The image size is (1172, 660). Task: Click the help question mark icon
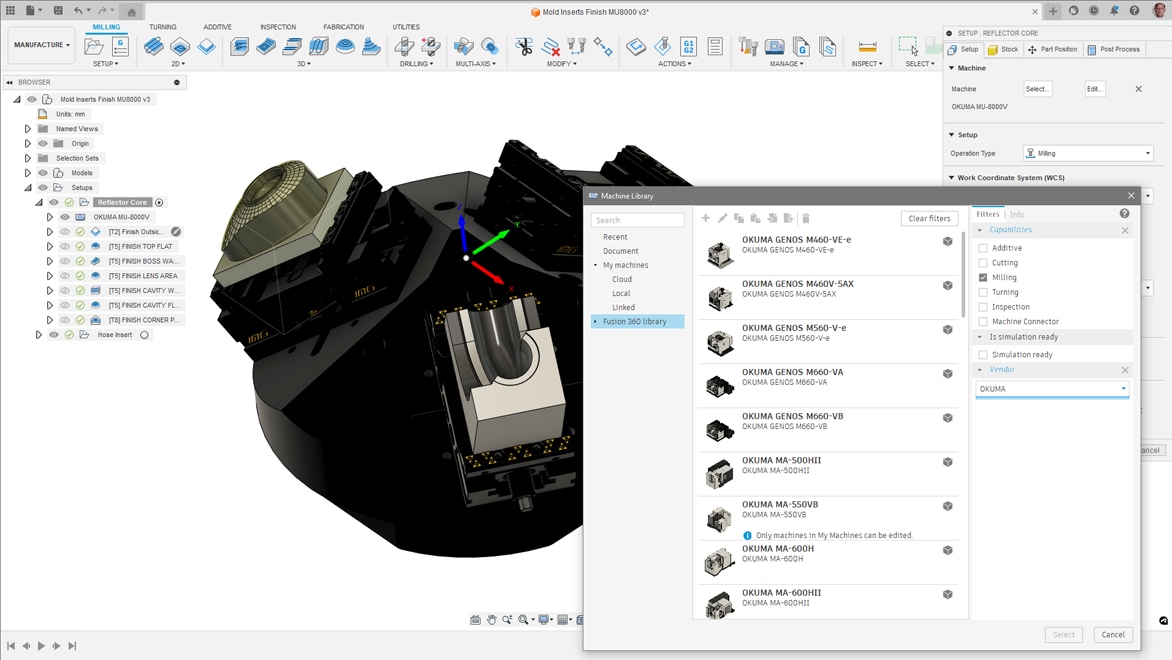pos(1124,214)
